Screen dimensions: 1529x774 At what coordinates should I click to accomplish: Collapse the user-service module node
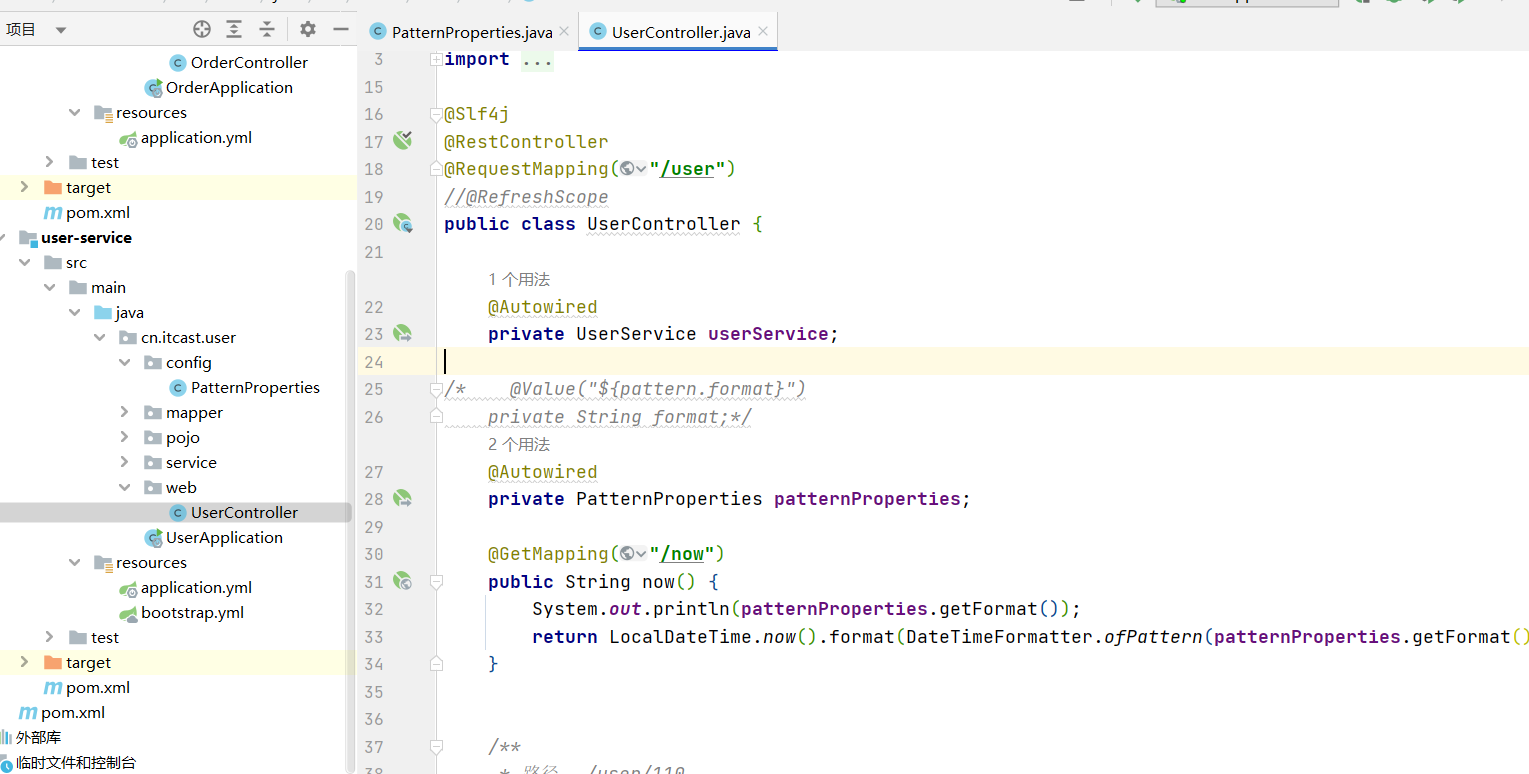tap(4, 237)
